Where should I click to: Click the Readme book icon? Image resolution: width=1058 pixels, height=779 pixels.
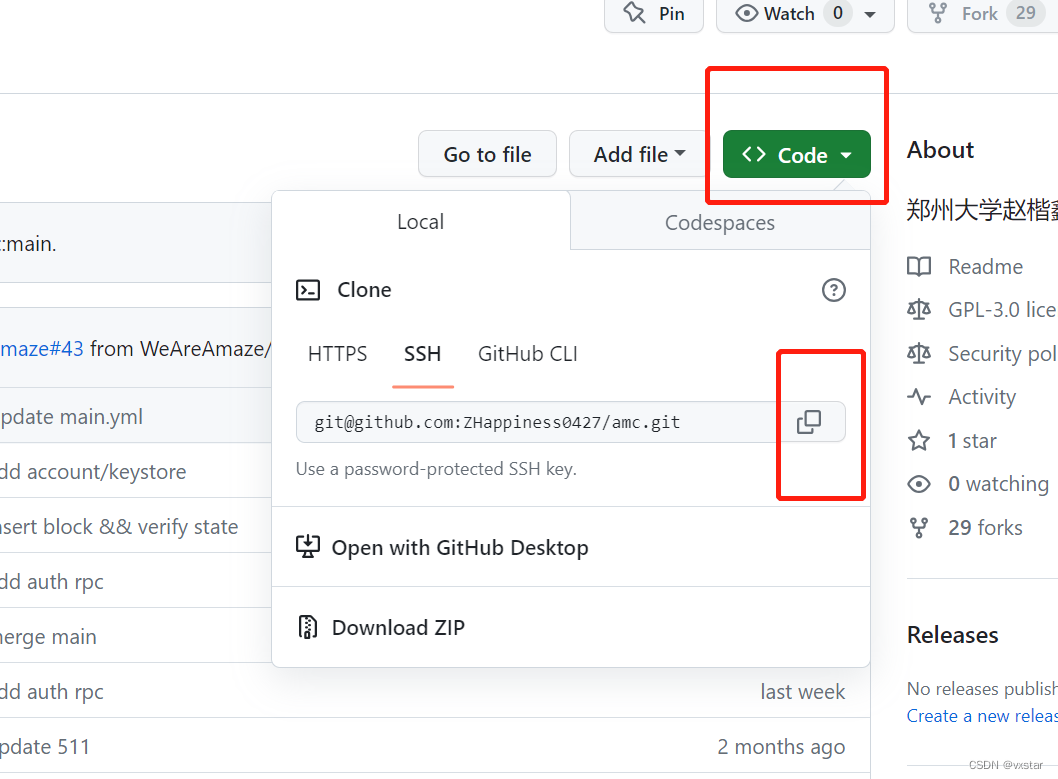[918, 267]
